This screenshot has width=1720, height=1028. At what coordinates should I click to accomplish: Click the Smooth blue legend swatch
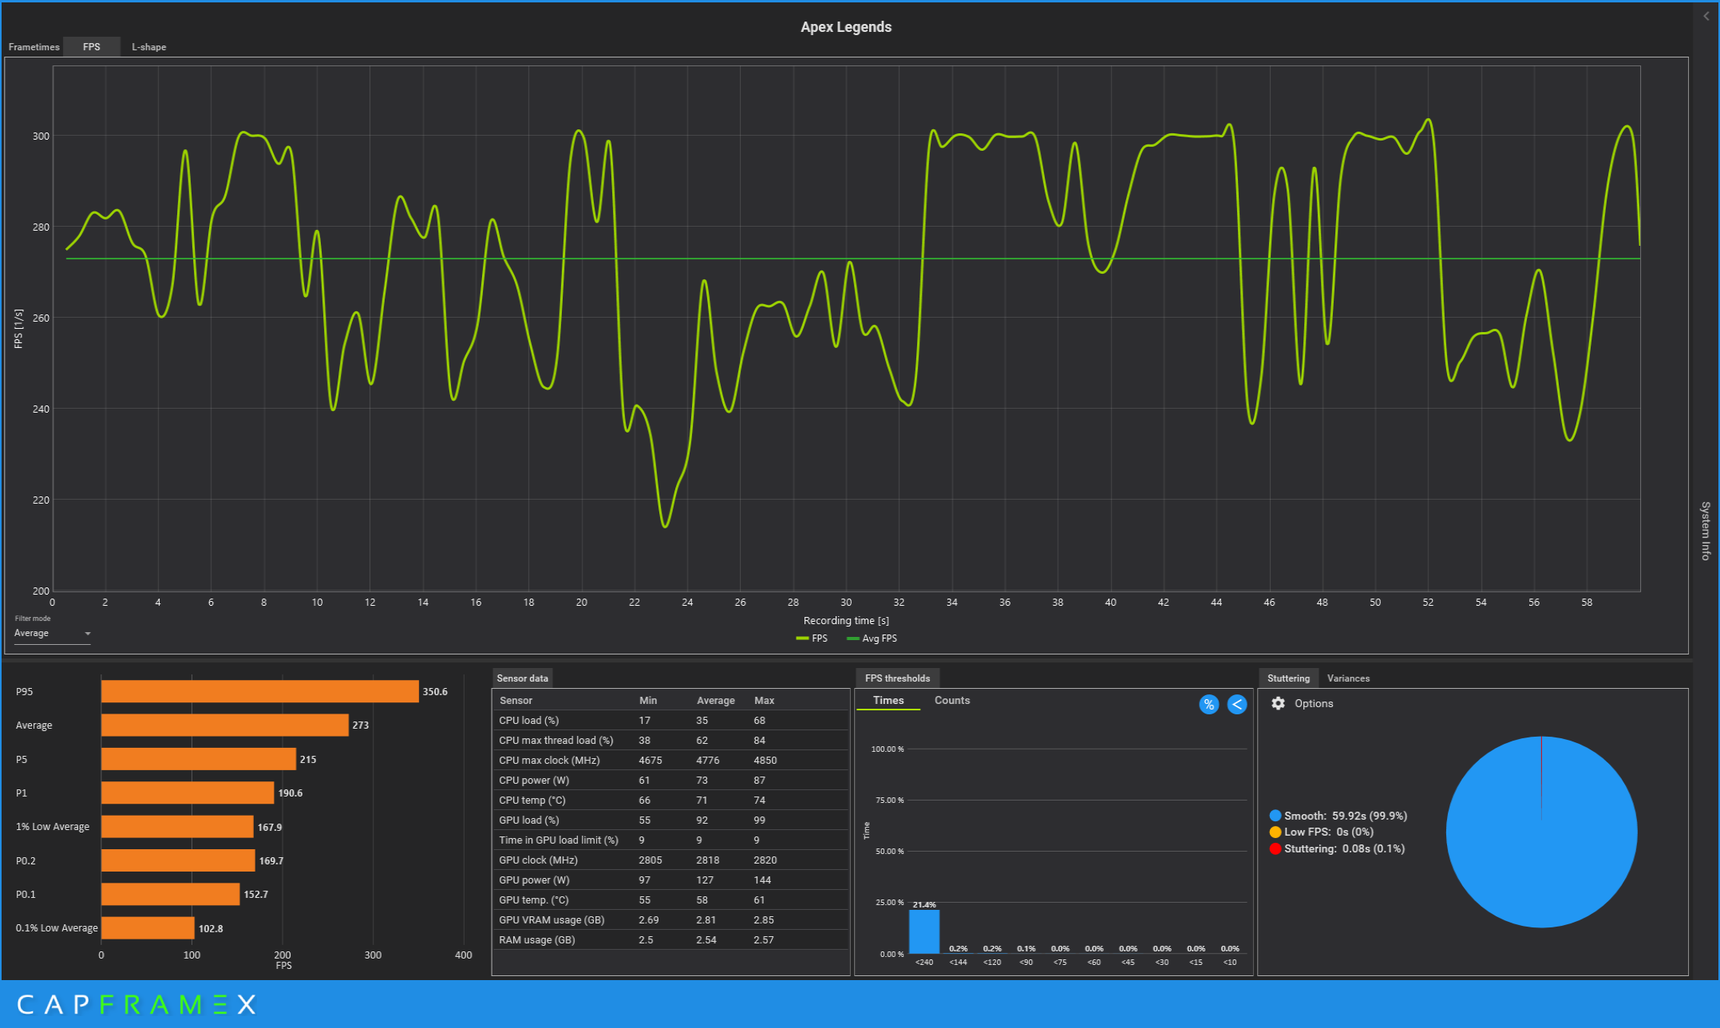1275,816
